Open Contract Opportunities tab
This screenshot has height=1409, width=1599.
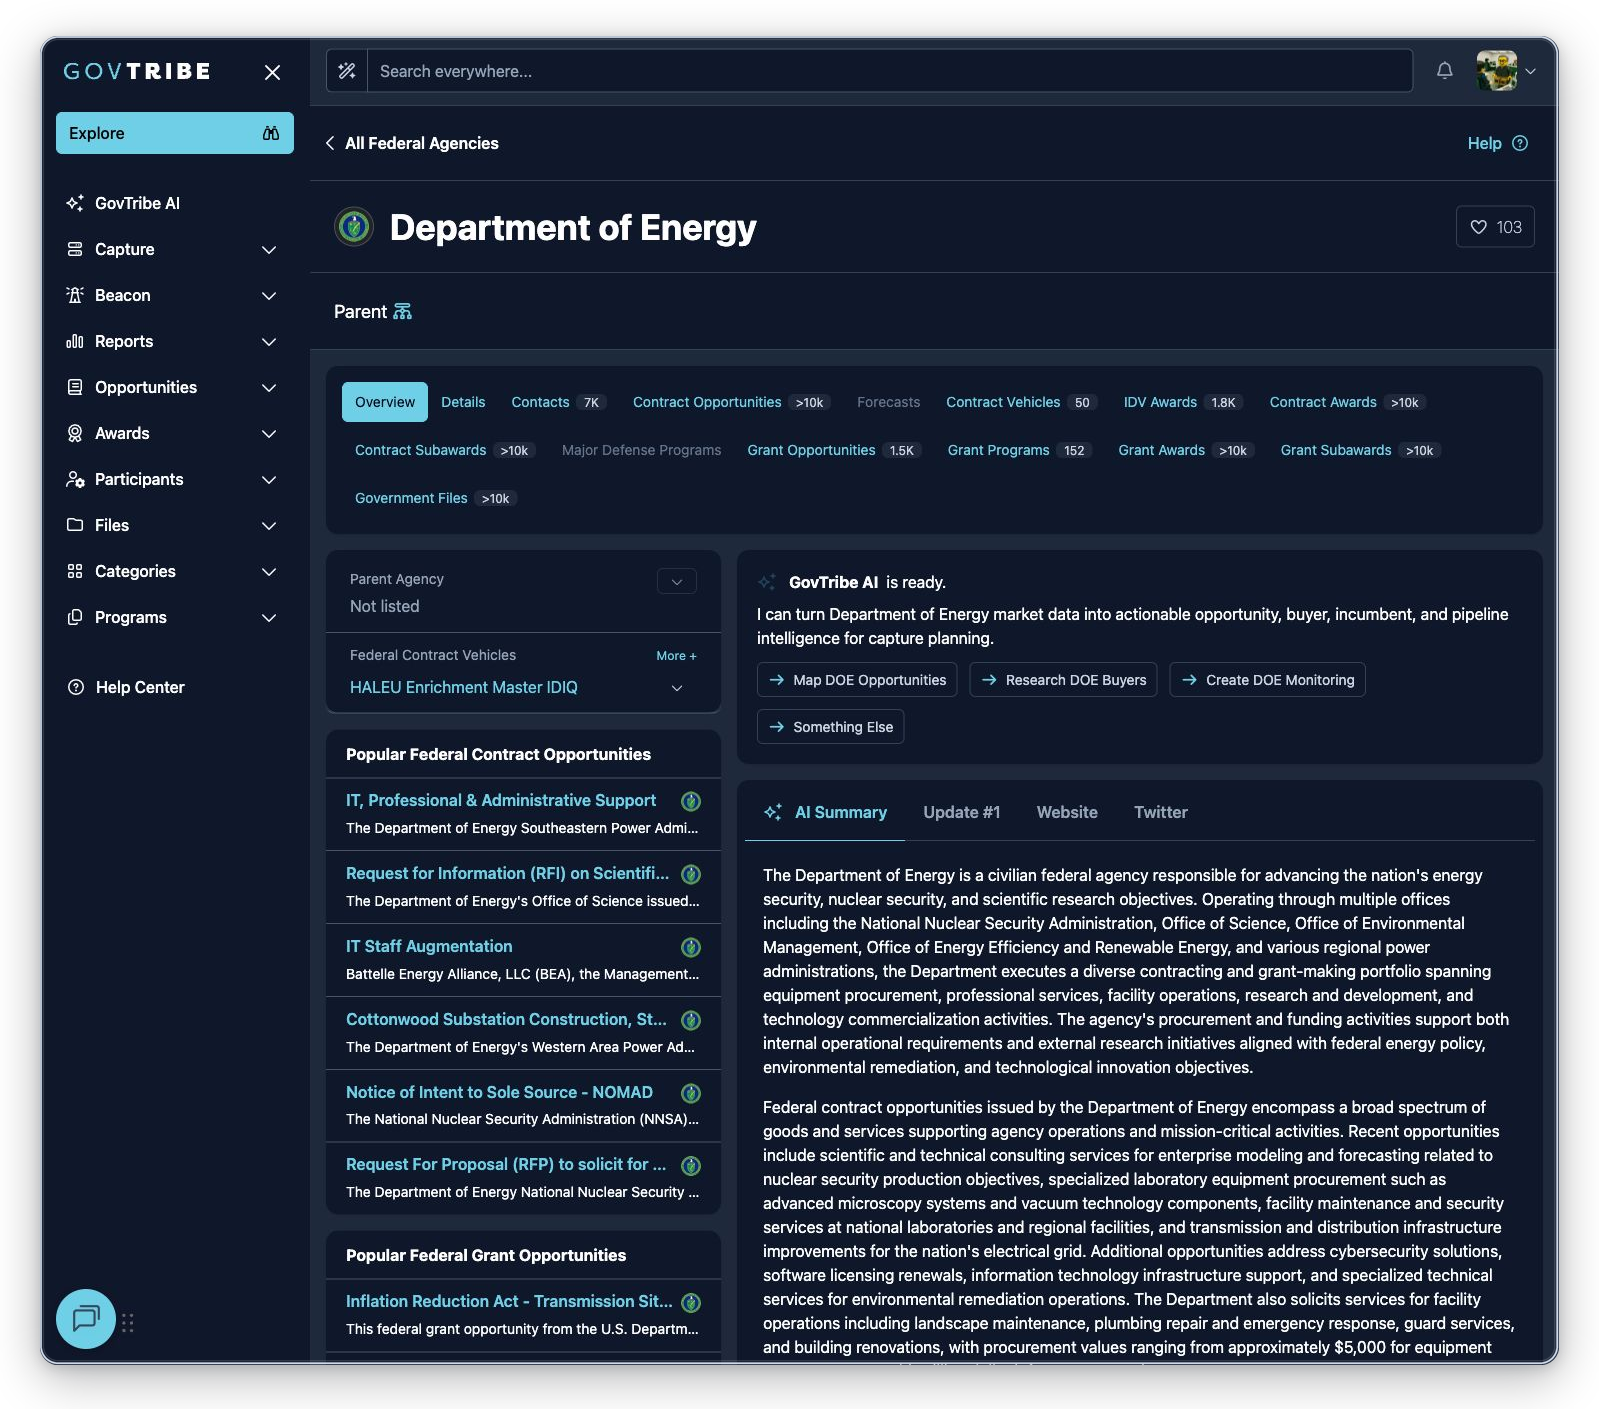coord(730,402)
